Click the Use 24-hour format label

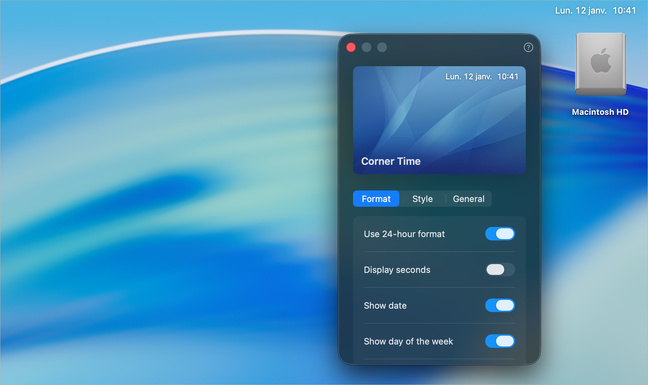[x=404, y=234]
